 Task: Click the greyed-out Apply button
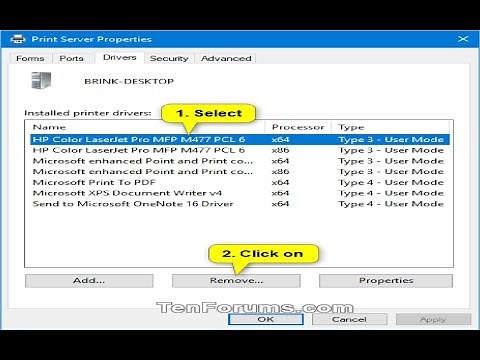click(x=433, y=319)
